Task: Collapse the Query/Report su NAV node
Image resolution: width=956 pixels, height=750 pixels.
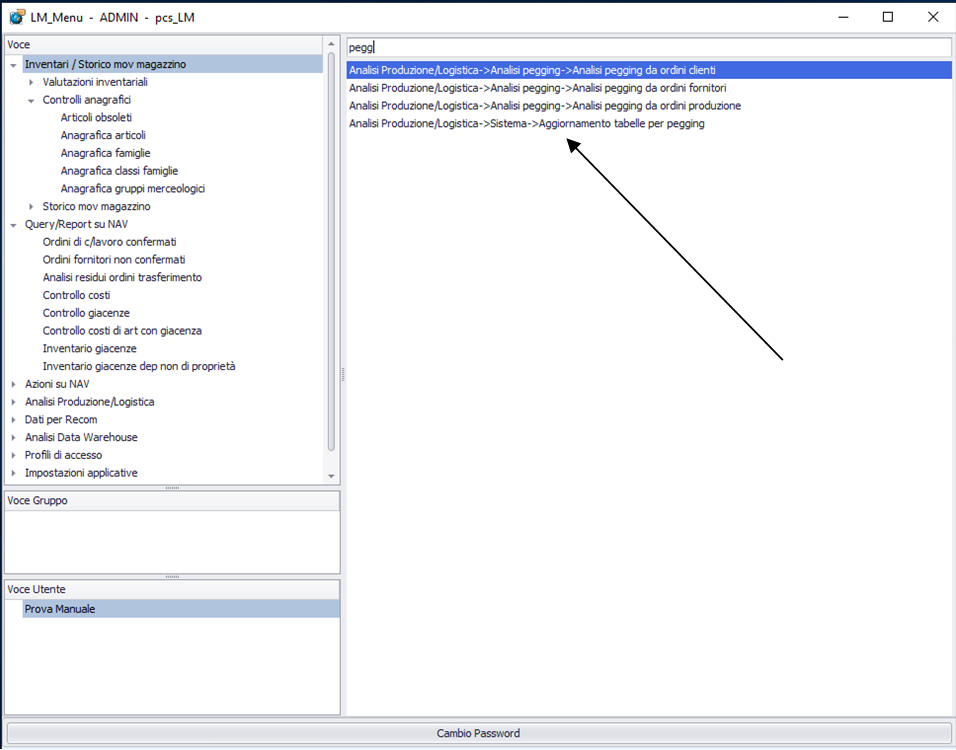Action: (x=14, y=225)
